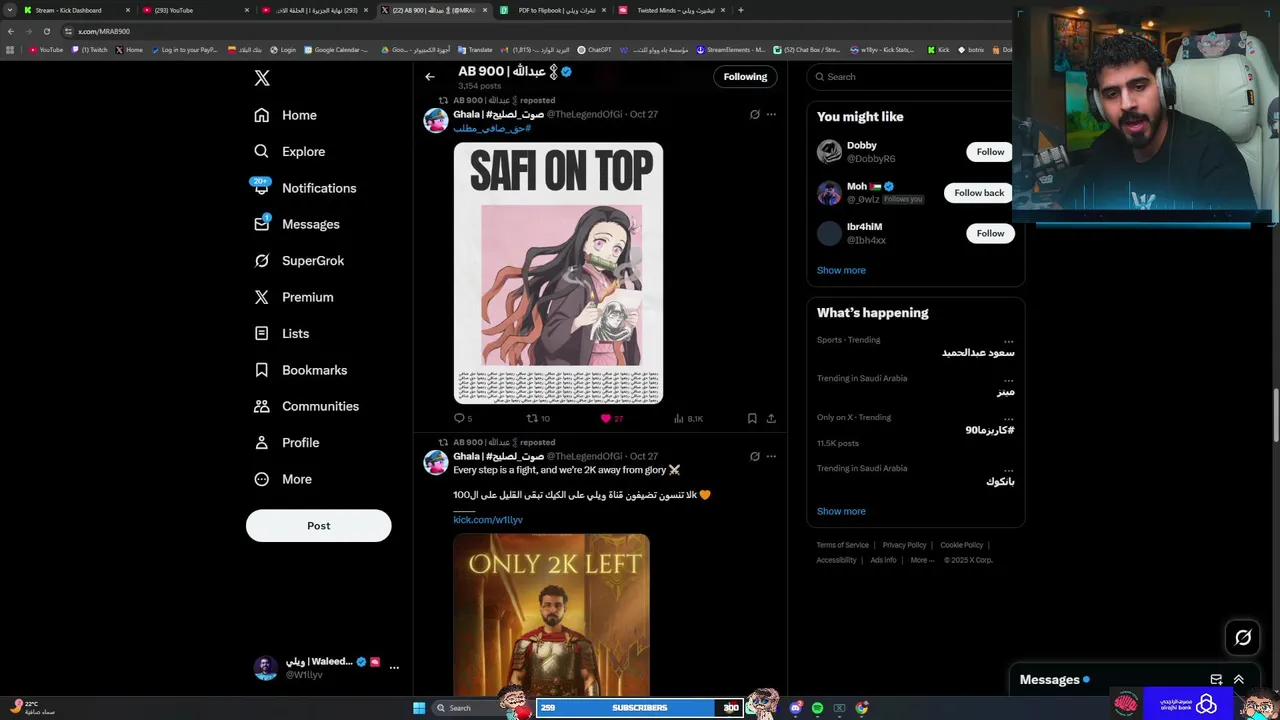The image size is (1280, 720).
Task: Open options for the ميتر trend
Action: [1008, 380]
